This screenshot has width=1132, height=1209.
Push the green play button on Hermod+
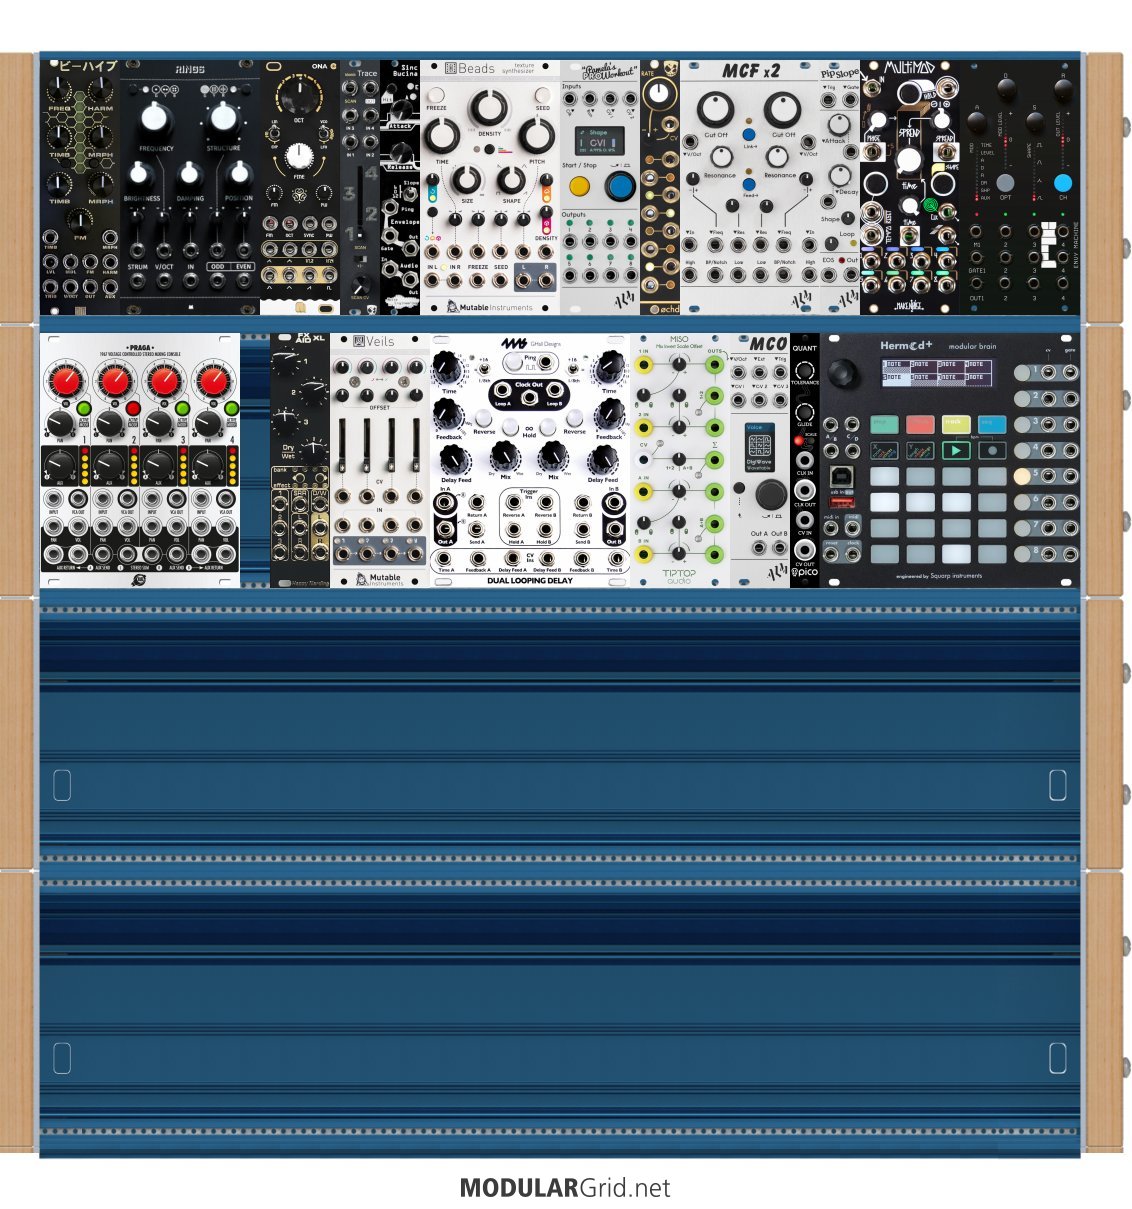(x=955, y=451)
